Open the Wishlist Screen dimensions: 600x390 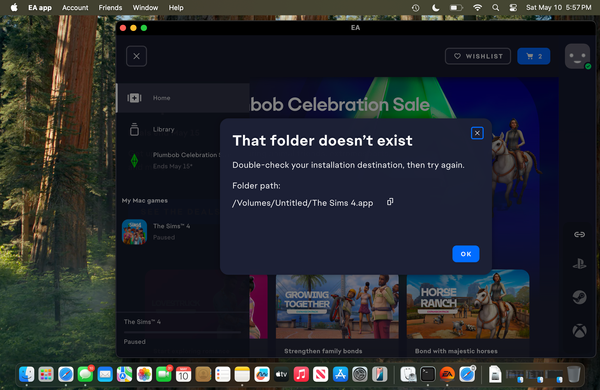click(478, 56)
